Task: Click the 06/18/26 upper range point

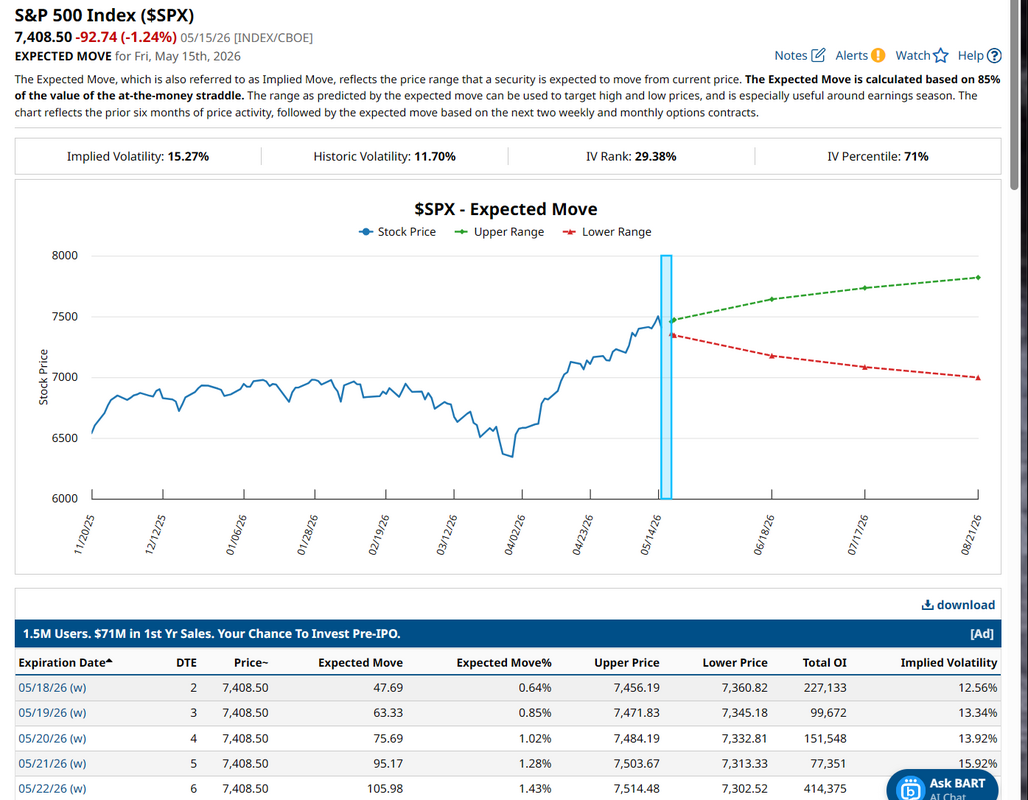Action: tap(772, 299)
